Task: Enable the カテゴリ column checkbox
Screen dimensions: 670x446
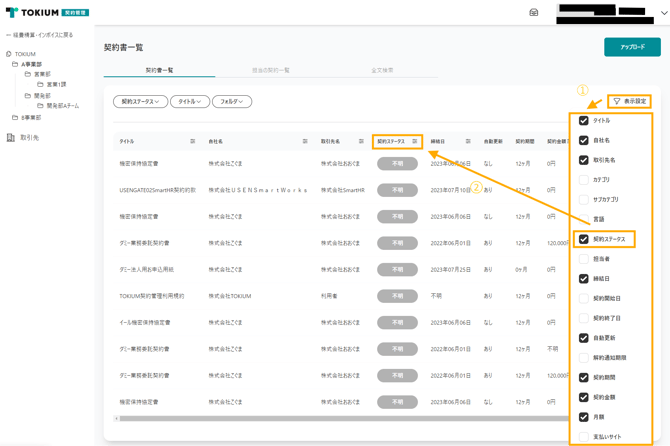Action: point(584,180)
